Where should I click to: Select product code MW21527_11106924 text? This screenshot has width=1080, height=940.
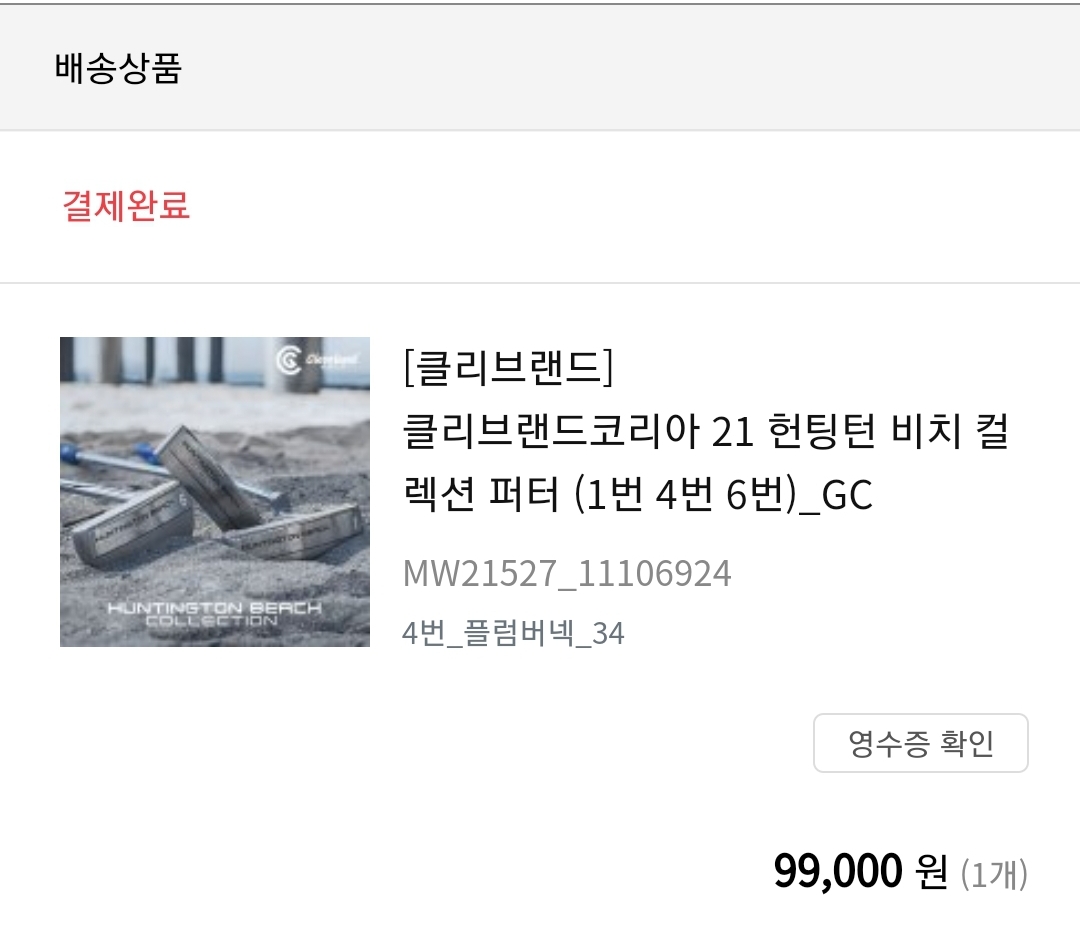pos(567,574)
